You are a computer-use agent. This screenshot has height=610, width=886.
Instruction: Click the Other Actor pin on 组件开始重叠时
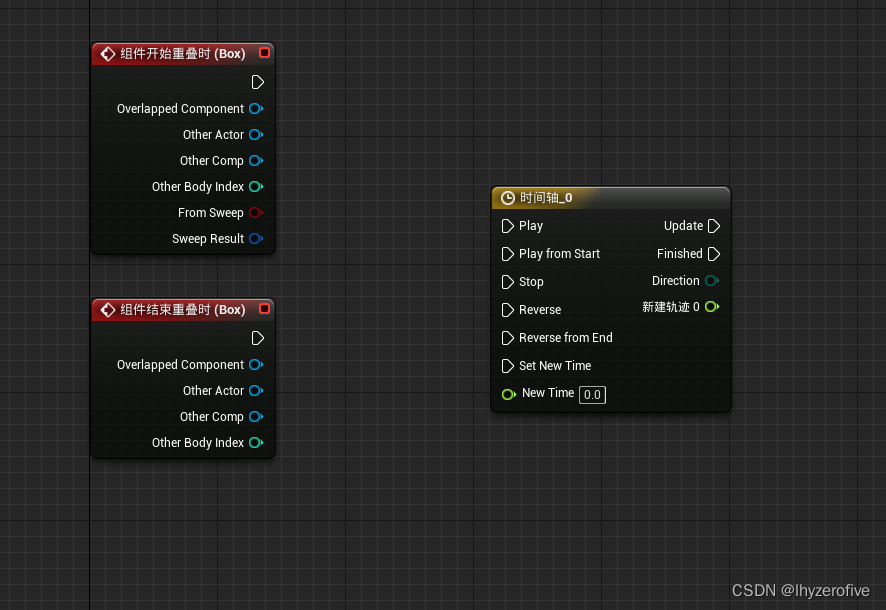click(x=256, y=134)
